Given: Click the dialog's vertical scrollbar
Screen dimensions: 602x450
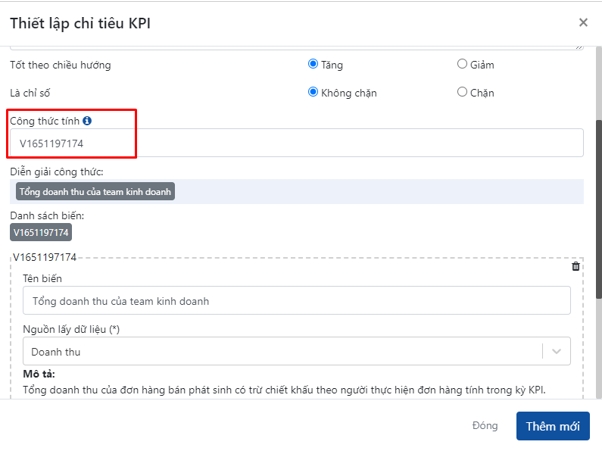Looking at the screenshot, I should pos(595,200).
